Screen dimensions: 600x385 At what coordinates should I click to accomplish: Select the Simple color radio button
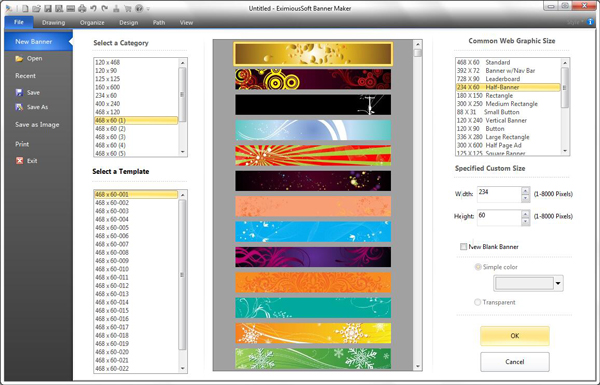point(478,267)
